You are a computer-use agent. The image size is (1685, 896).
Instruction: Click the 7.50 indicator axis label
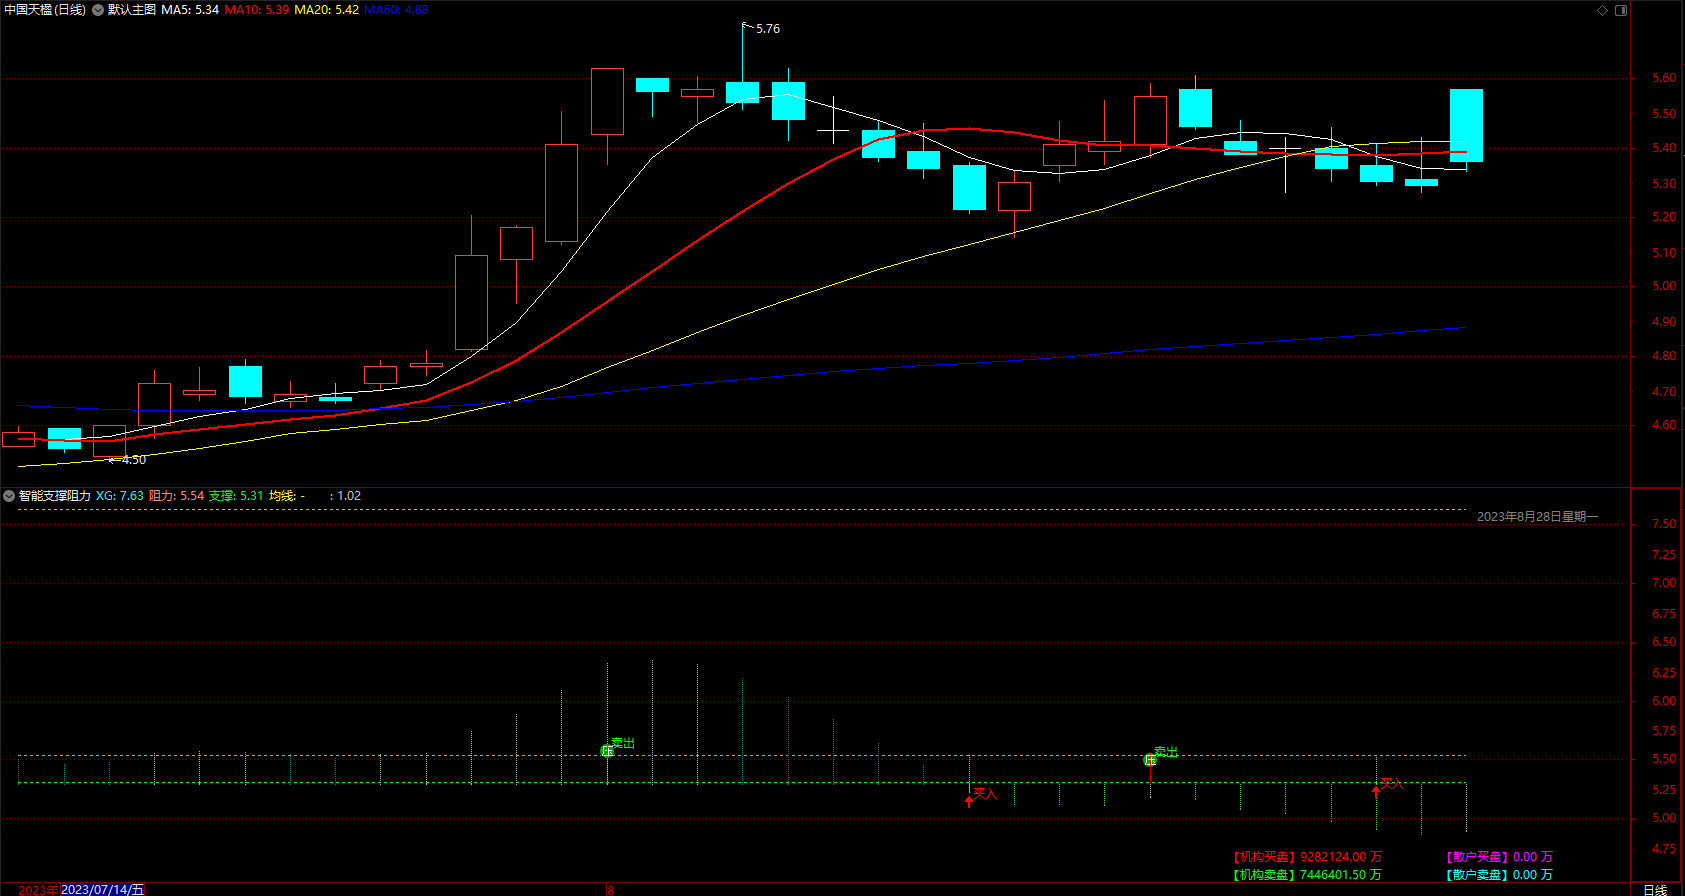[1664, 524]
